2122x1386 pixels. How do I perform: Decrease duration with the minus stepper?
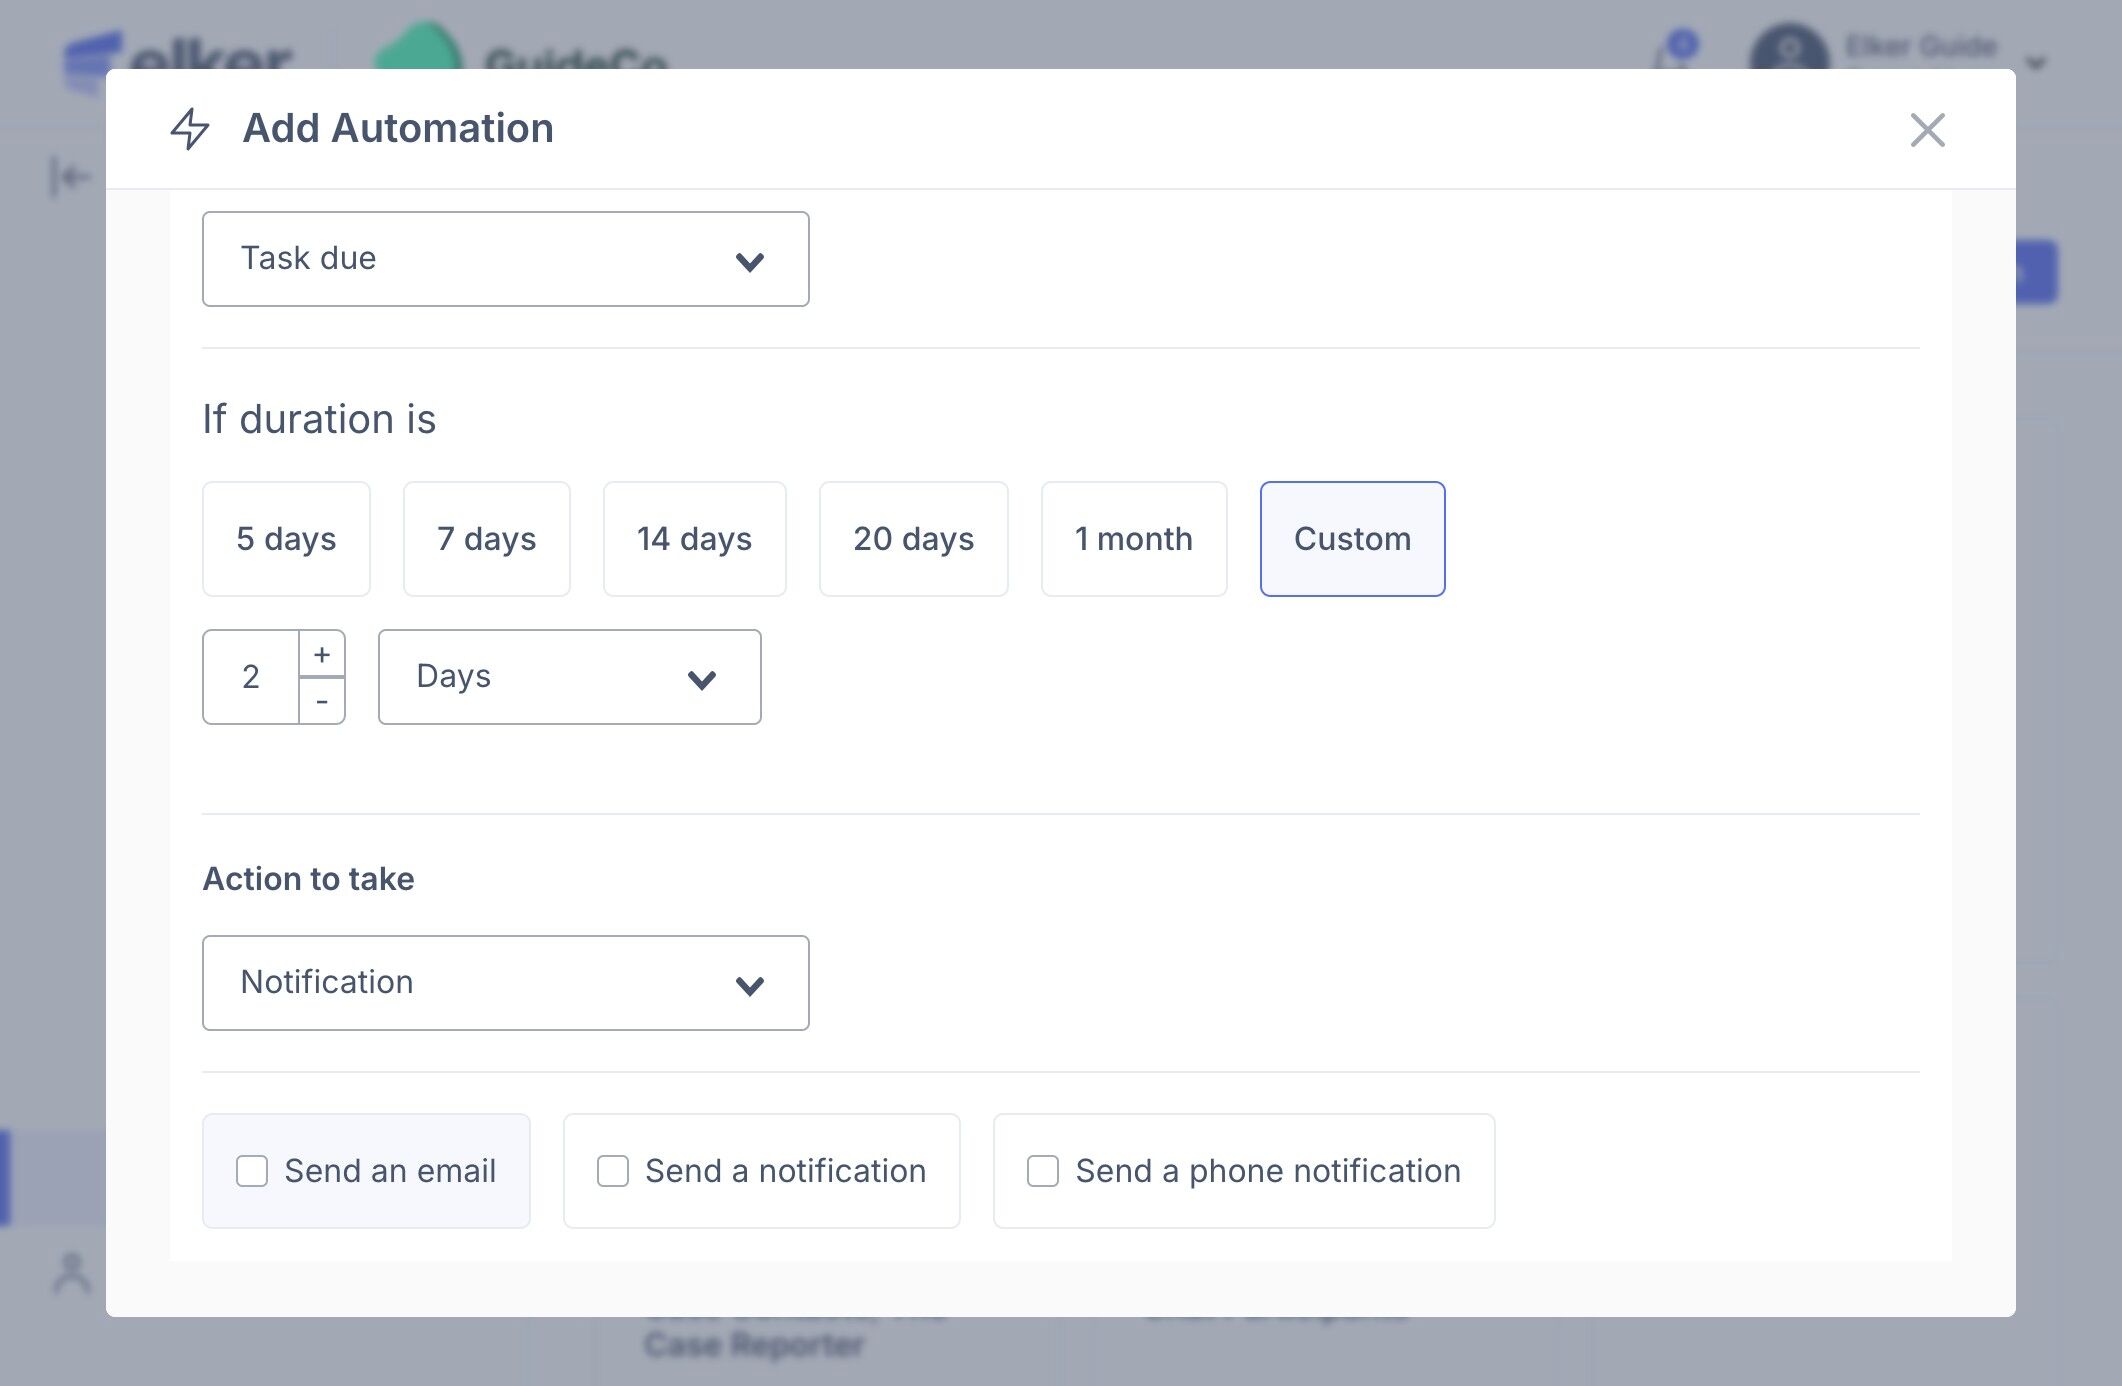pos(322,701)
